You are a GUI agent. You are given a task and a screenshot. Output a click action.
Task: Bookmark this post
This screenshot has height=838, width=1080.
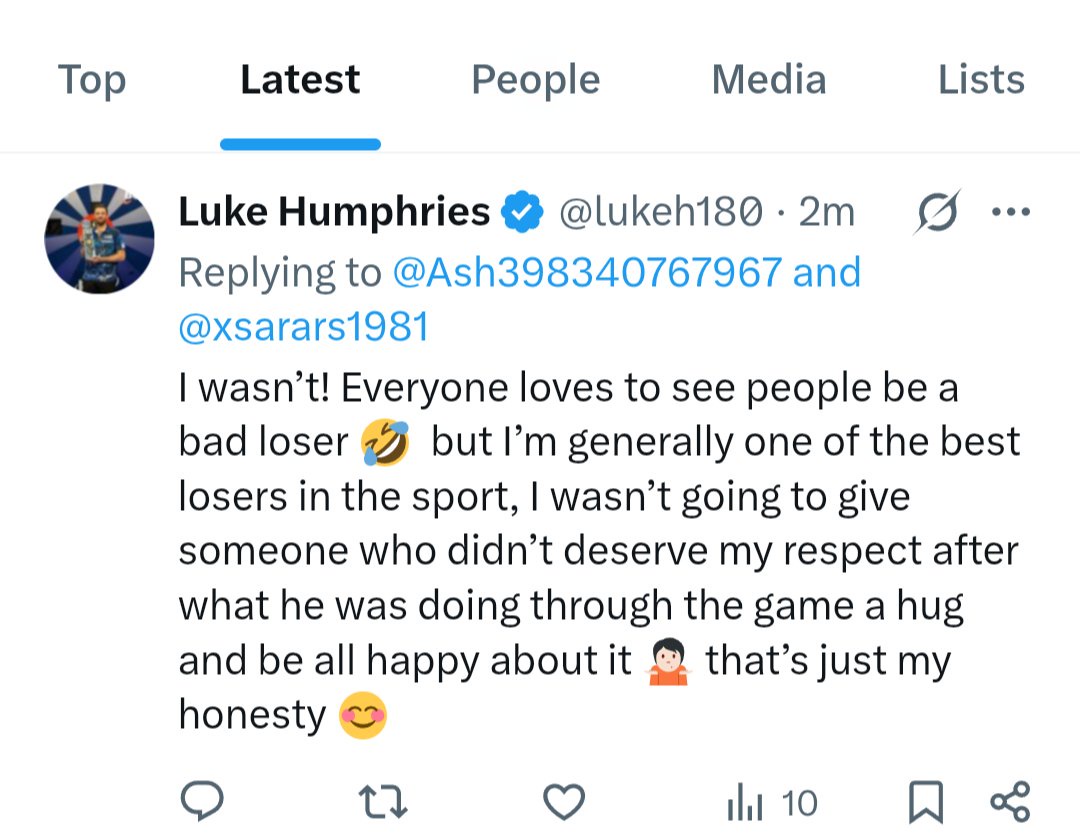[x=925, y=802]
